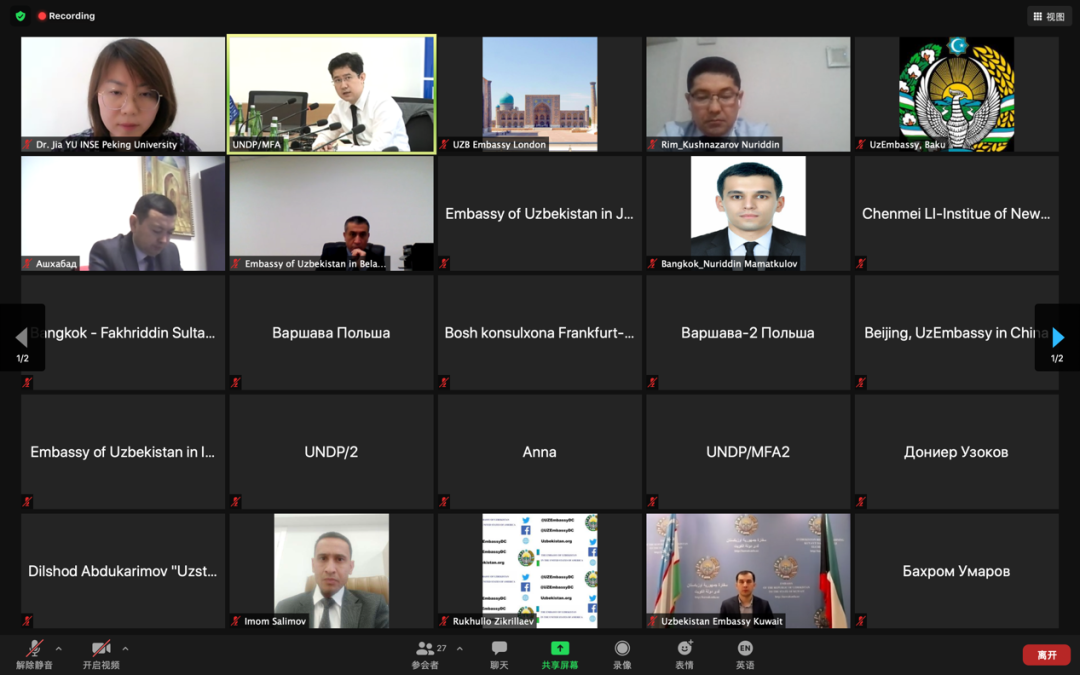Click muted mic icon beside UZB Embassy London
The height and width of the screenshot is (675, 1080).
(x=444, y=144)
